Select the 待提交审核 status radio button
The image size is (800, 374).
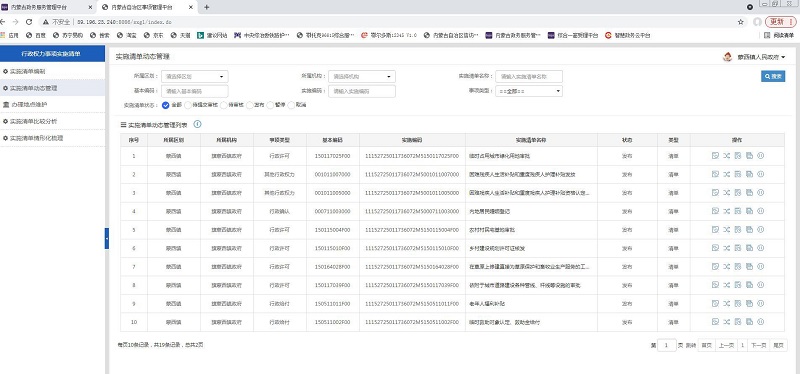pos(188,105)
